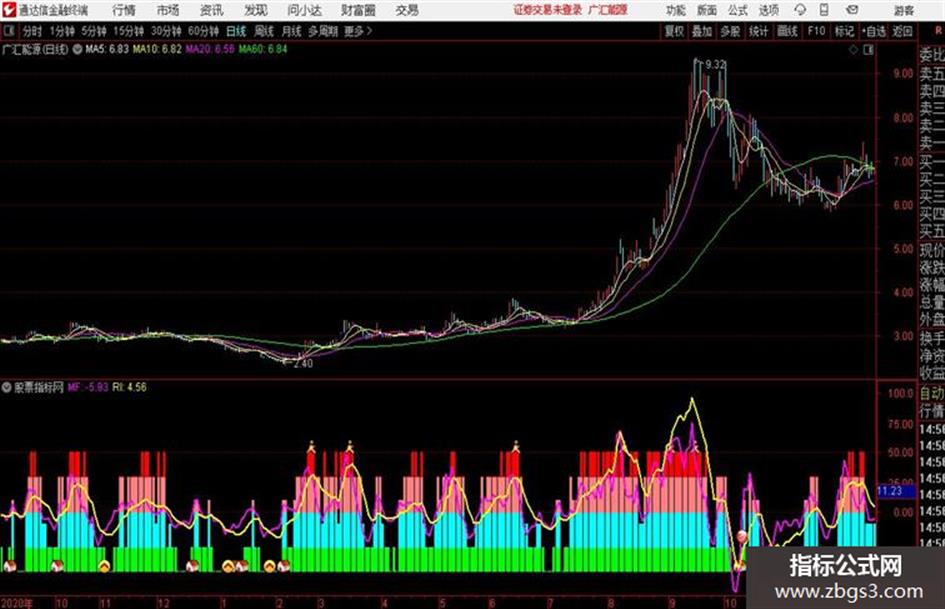Click the 统计 statistics toolbar button
945x609 pixels.
(759, 31)
